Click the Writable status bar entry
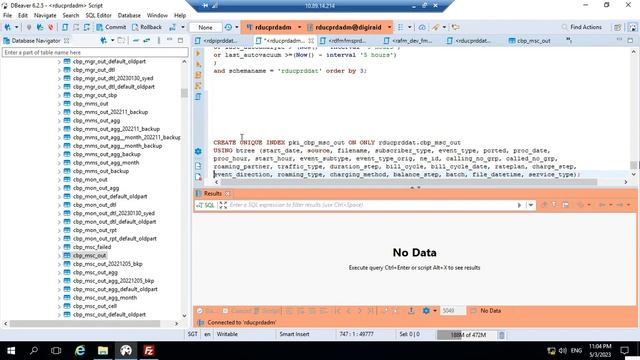Screen dimensions: 640x360 (227, 334)
